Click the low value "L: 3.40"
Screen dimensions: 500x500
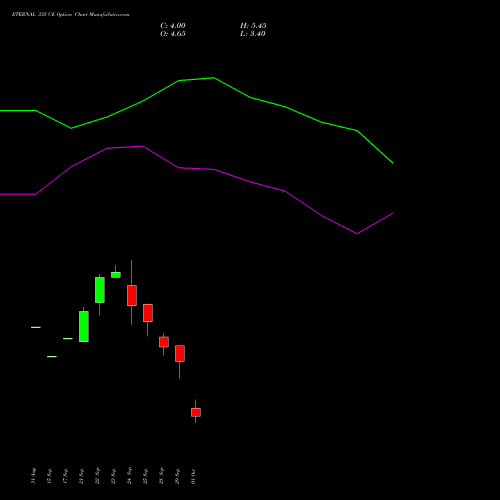[253, 34]
